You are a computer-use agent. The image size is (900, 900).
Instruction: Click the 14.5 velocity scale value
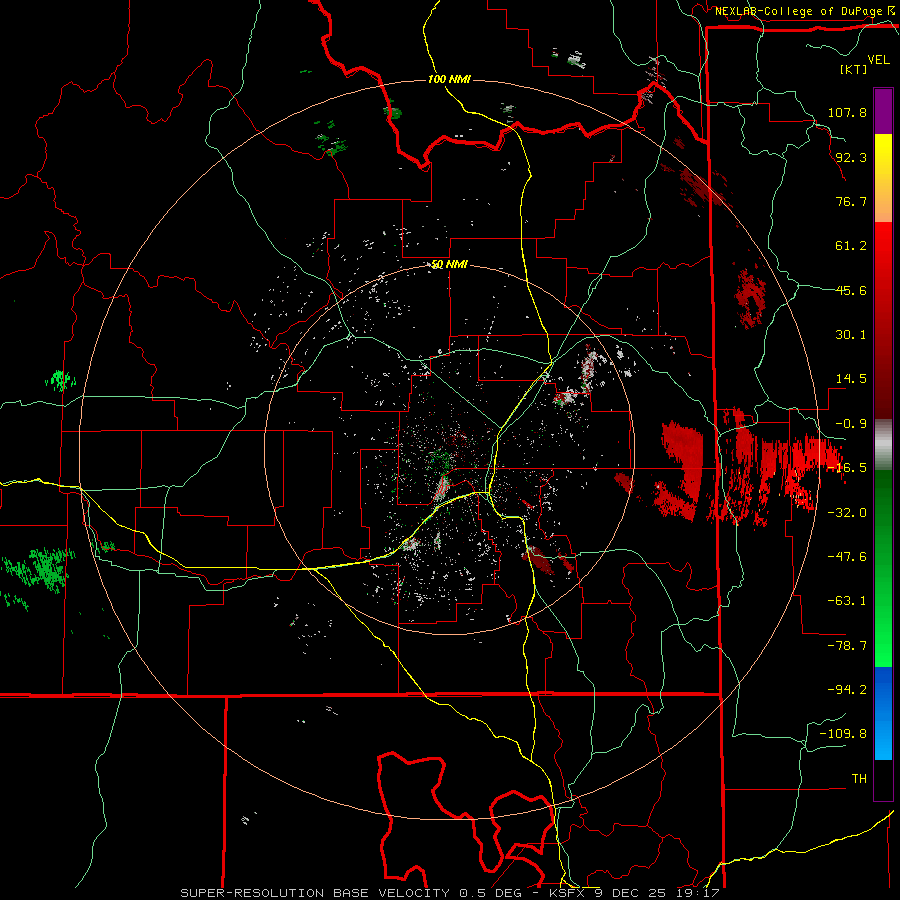[x=851, y=379]
